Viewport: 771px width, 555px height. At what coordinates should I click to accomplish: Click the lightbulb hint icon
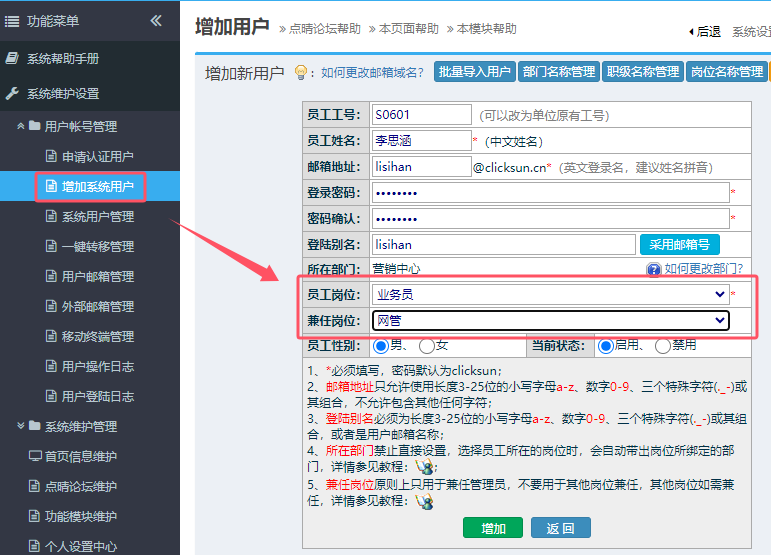(x=299, y=72)
